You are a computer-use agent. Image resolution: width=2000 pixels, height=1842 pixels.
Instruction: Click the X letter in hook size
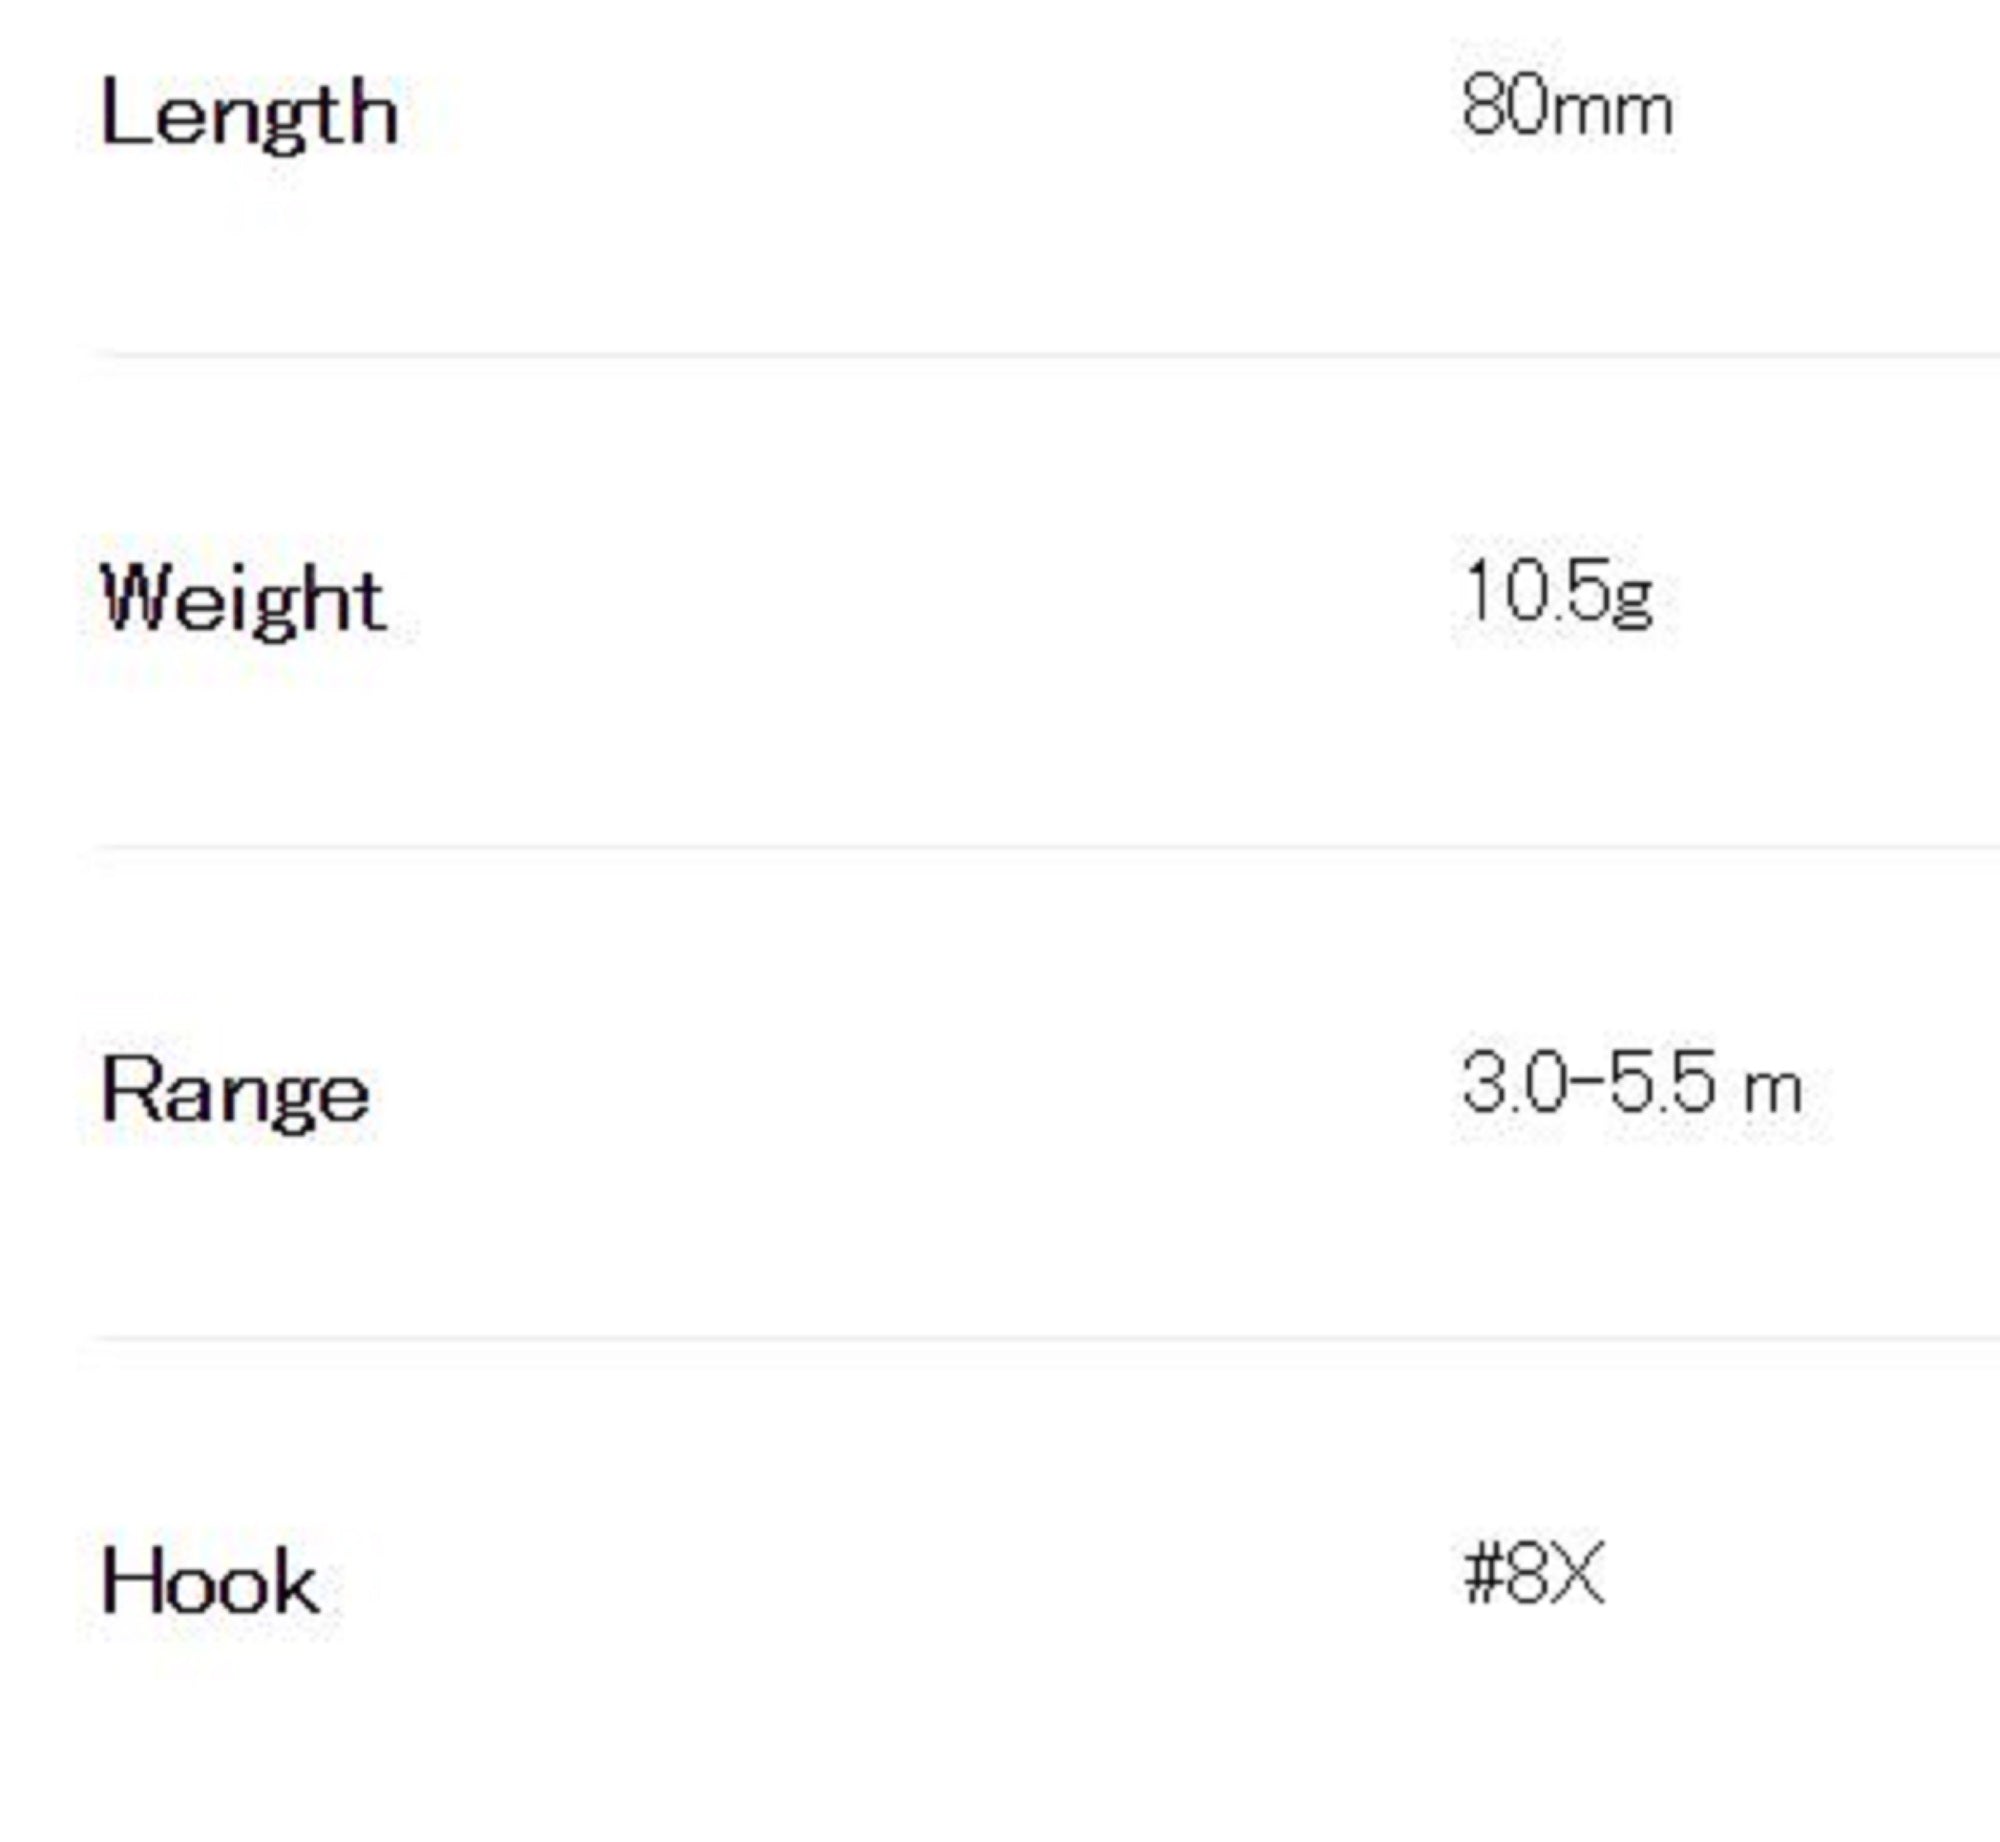pyautogui.click(x=1577, y=1575)
